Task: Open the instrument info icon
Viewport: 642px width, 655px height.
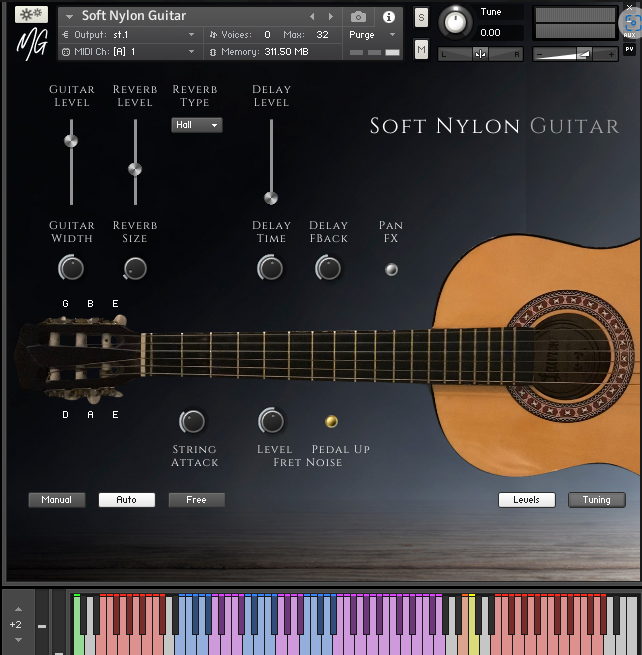Action: tap(389, 17)
